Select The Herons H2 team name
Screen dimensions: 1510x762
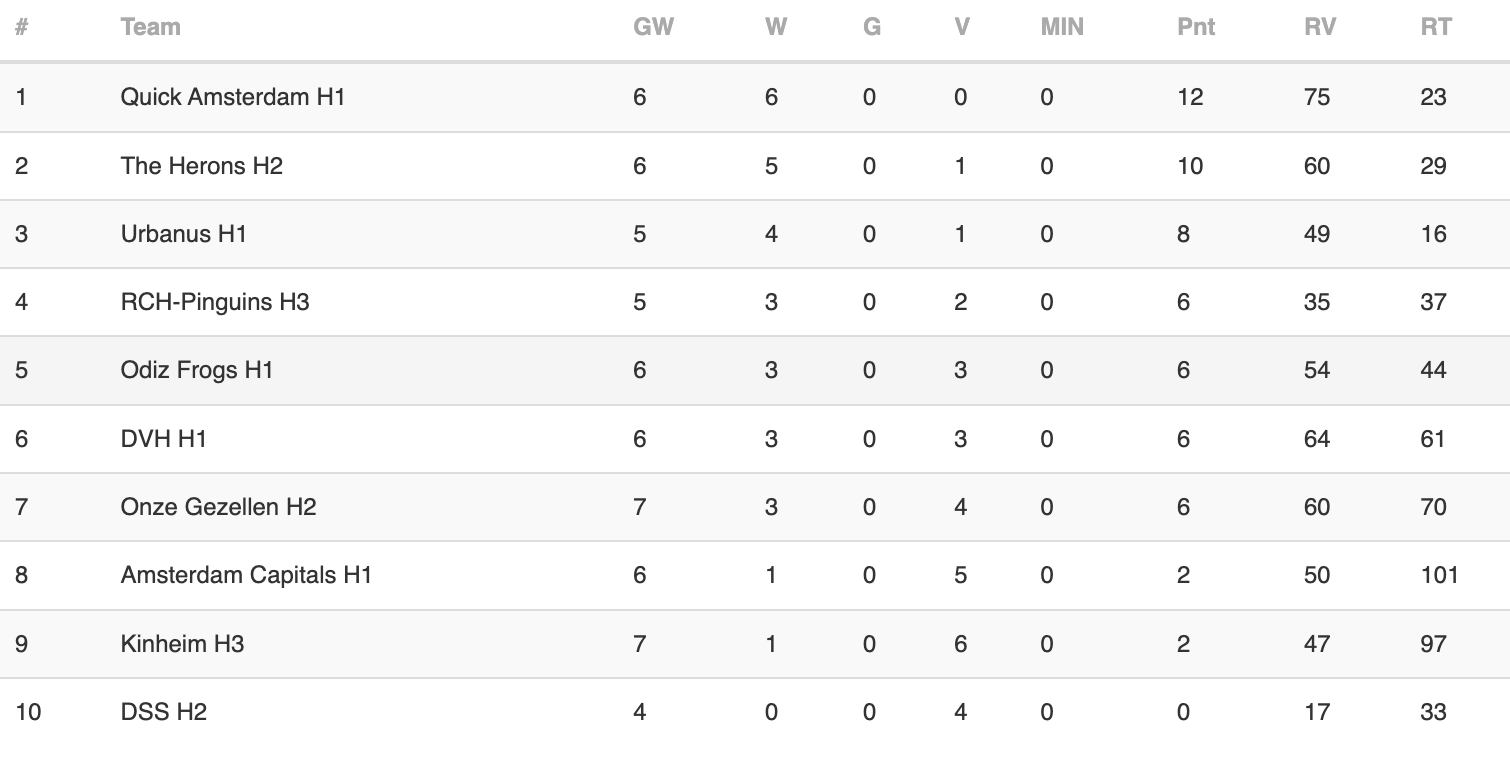(202, 166)
